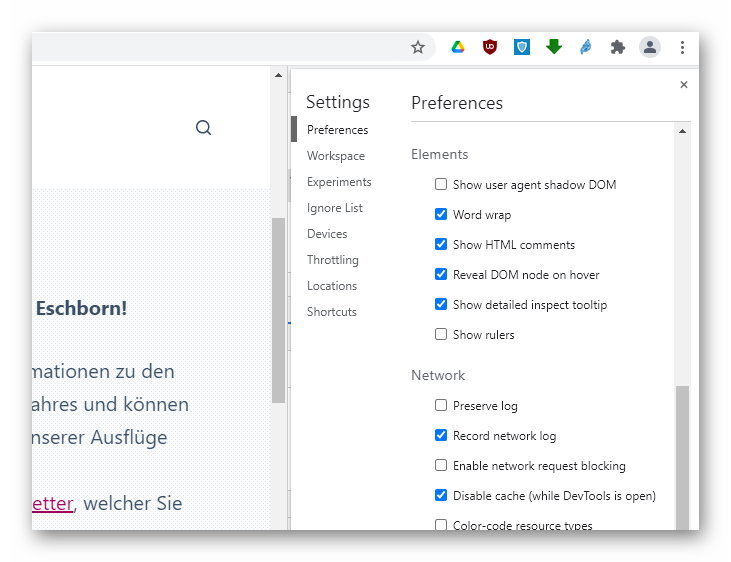This screenshot has width=731, height=562.
Task: Open the Experiments settings tab
Action: [x=339, y=182]
